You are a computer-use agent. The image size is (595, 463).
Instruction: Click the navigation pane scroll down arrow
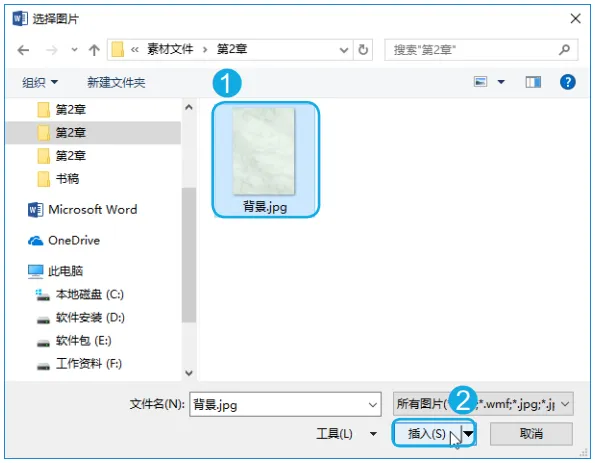pyautogui.click(x=189, y=373)
